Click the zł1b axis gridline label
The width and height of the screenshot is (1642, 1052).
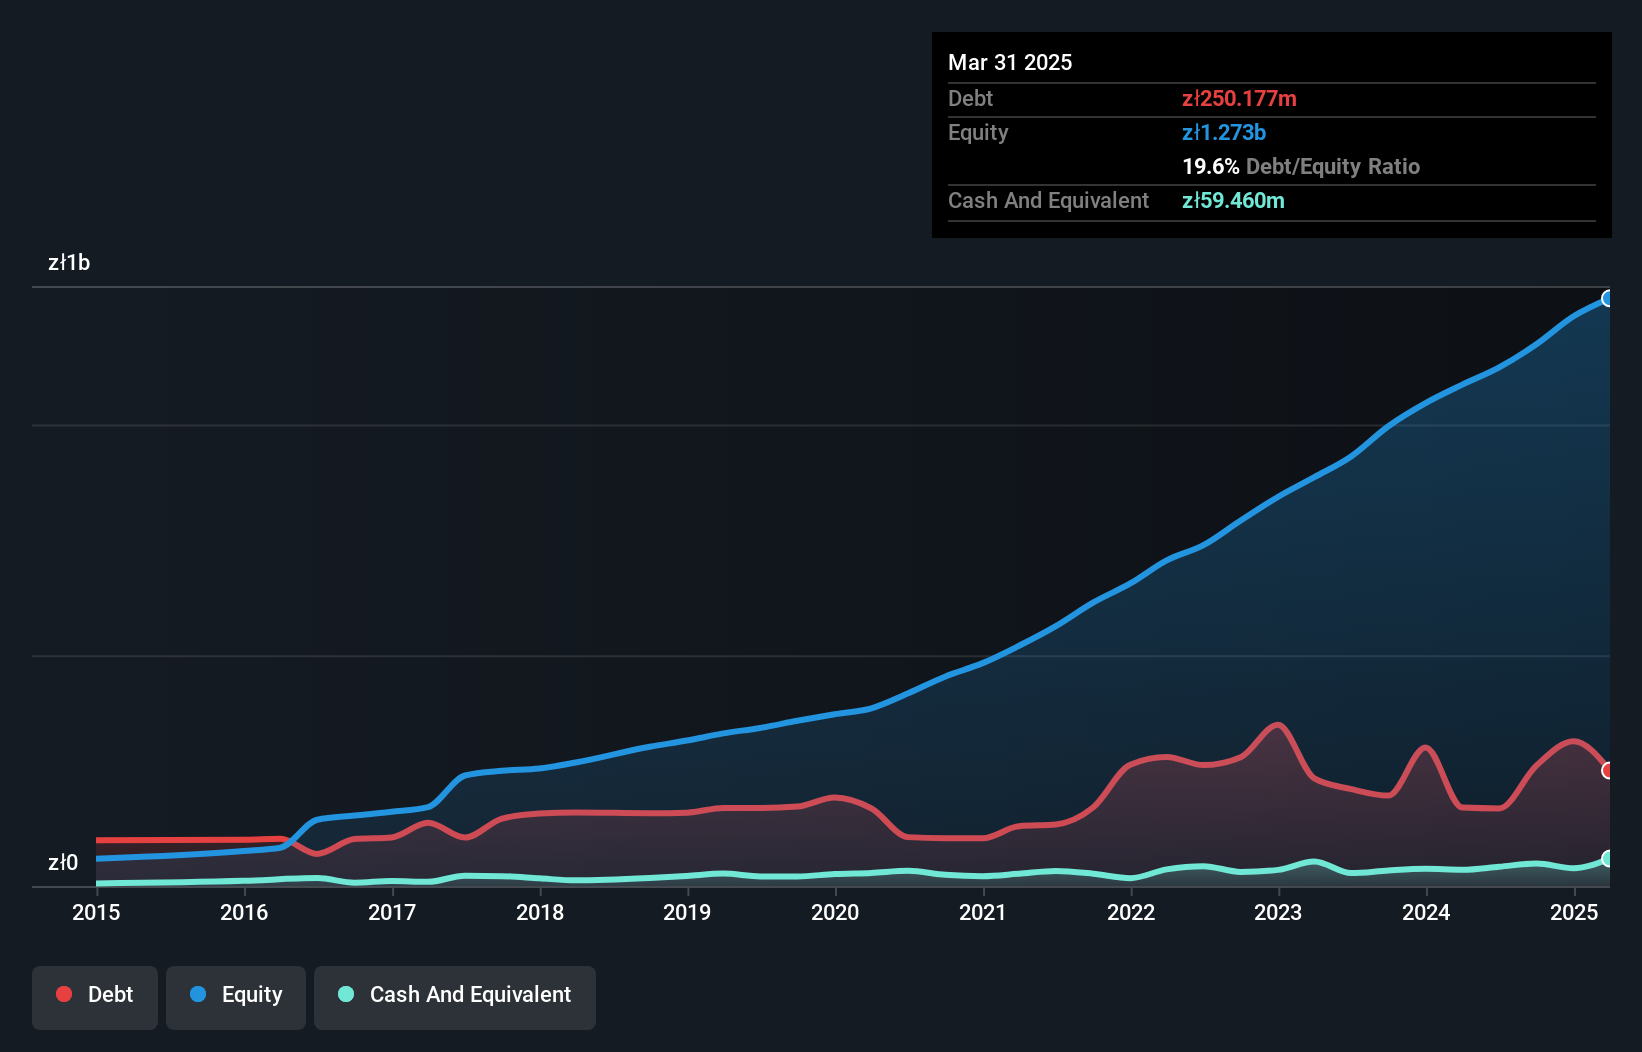click(x=70, y=263)
